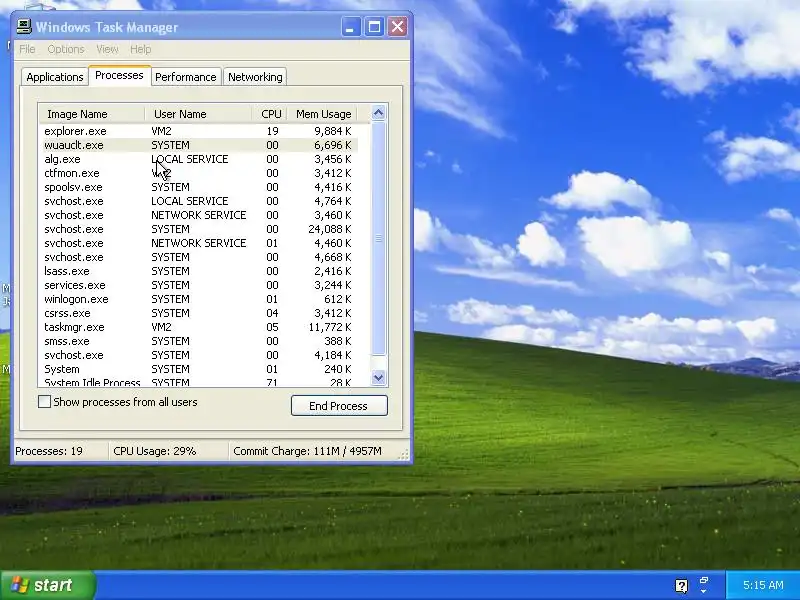Minimize the Task Manager window
The height and width of the screenshot is (600, 800).
[x=351, y=27]
